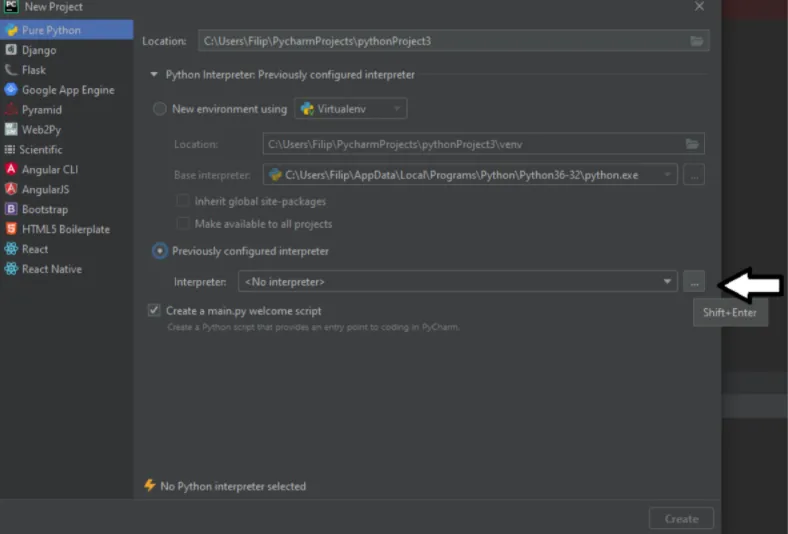
Task: Browse folder for project Location field
Action: pyautogui.click(x=697, y=41)
